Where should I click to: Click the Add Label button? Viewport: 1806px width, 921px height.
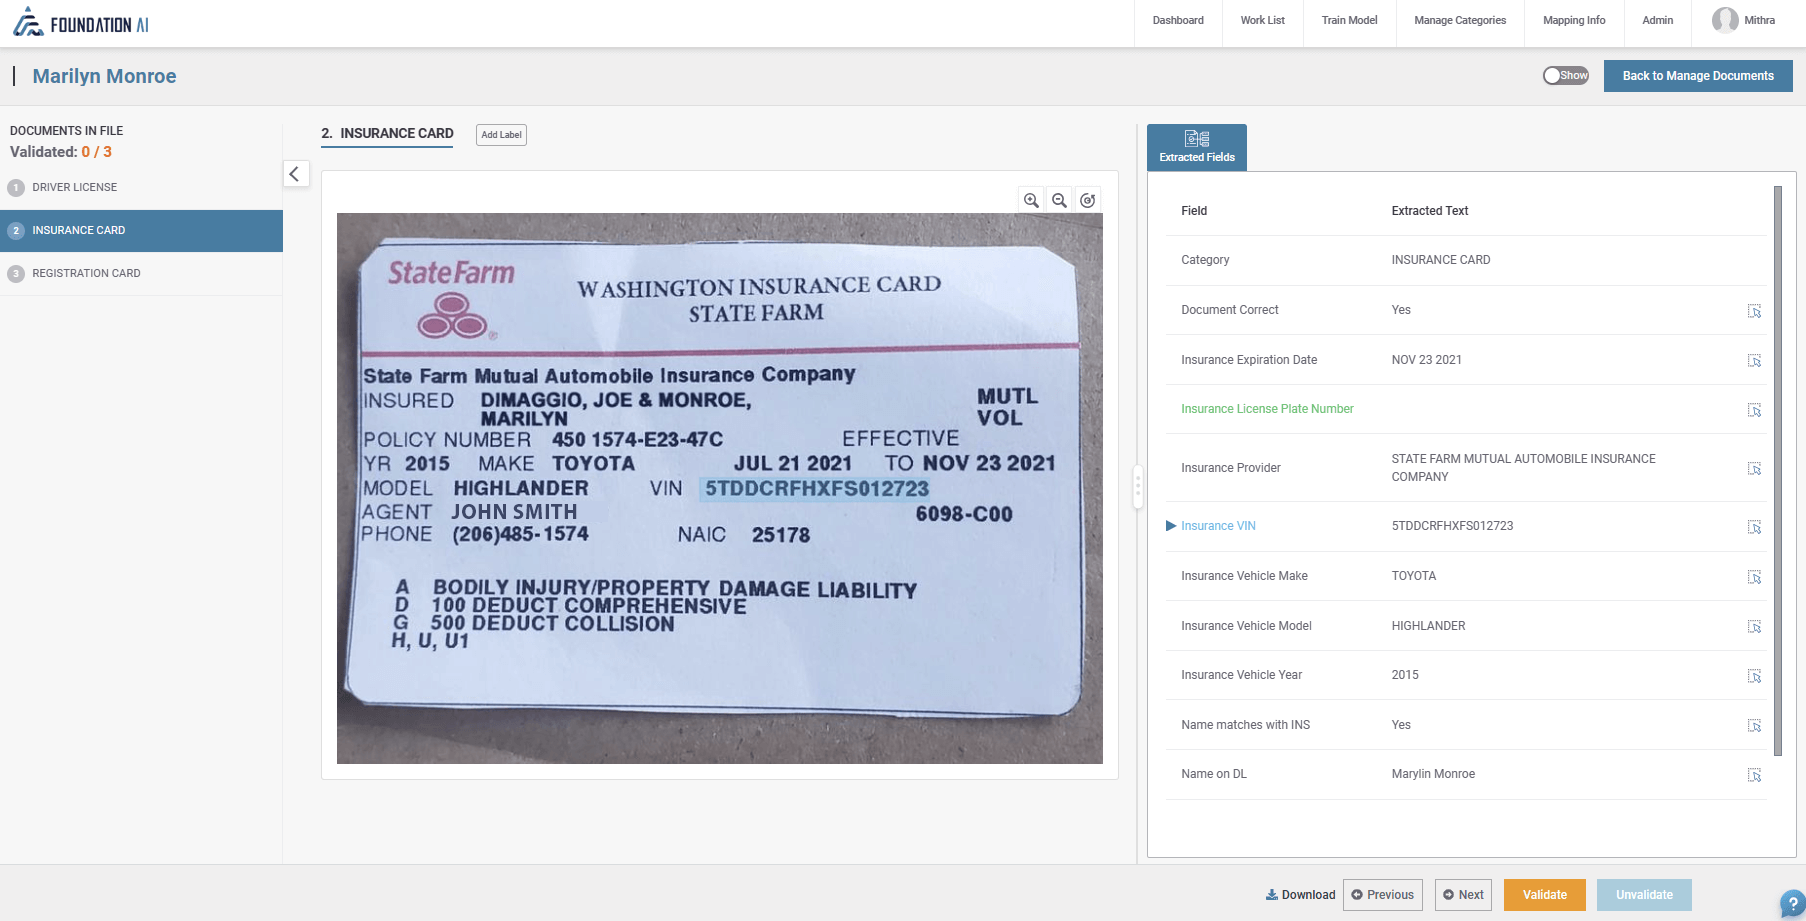(x=501, y=135)
